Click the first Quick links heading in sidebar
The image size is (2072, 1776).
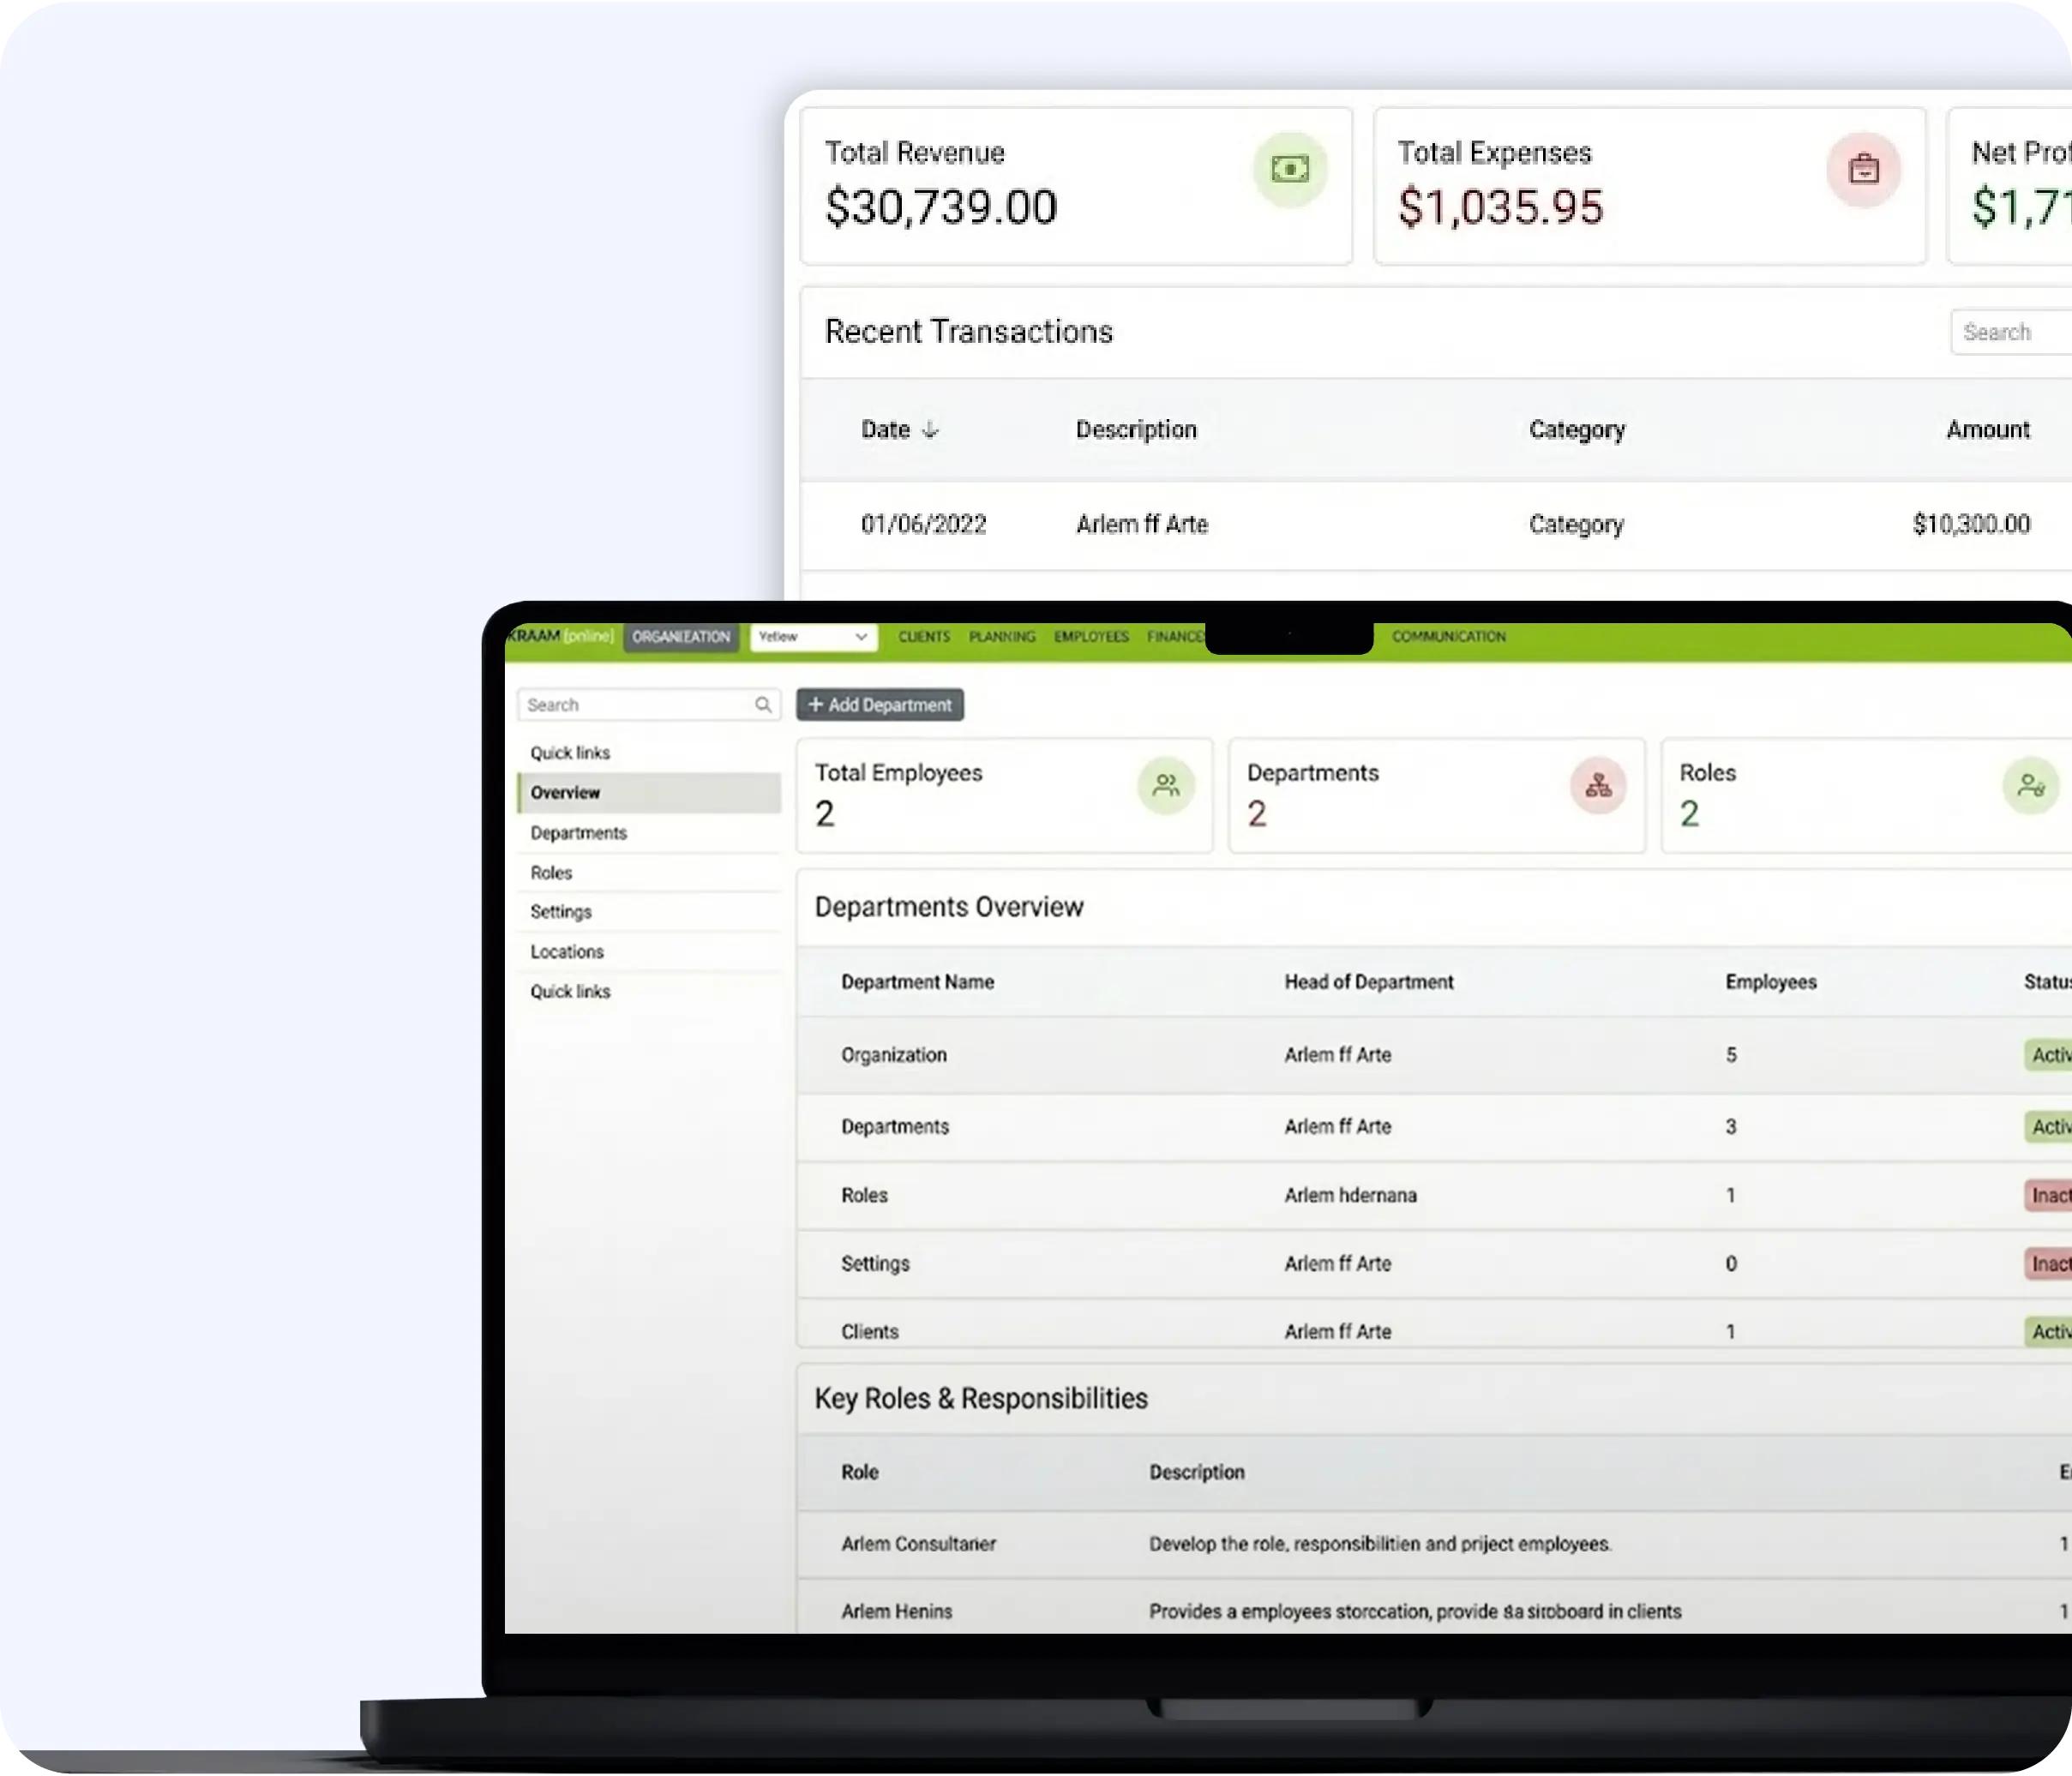pos(570,753)
